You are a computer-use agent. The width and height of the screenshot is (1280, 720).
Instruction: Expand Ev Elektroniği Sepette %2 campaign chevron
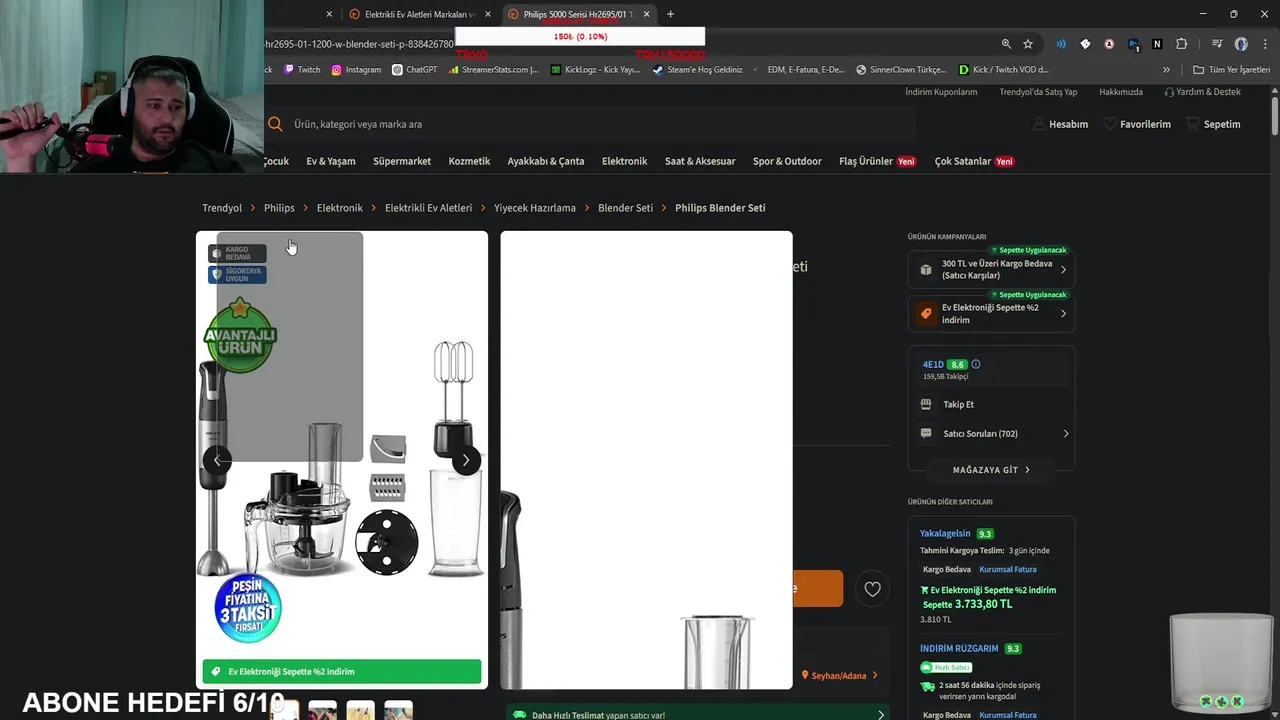(1063, 313)
